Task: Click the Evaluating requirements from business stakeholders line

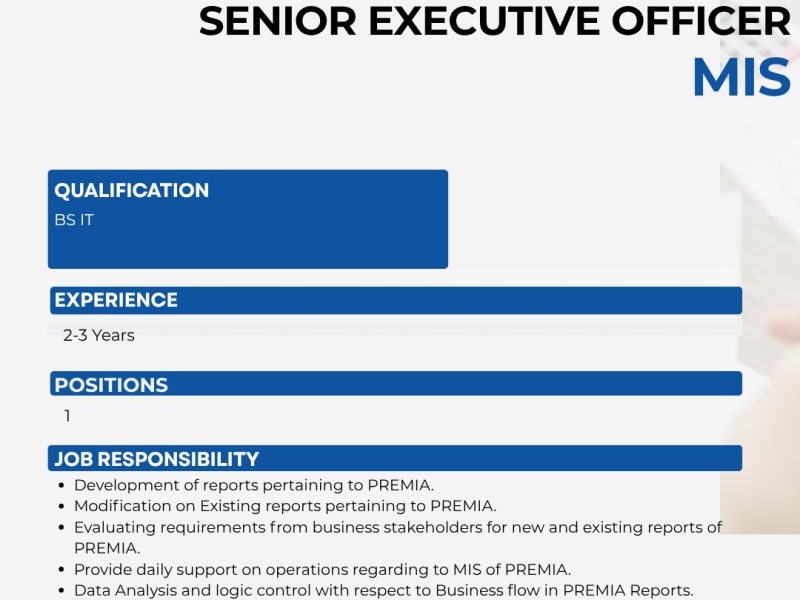Action: 398,527
